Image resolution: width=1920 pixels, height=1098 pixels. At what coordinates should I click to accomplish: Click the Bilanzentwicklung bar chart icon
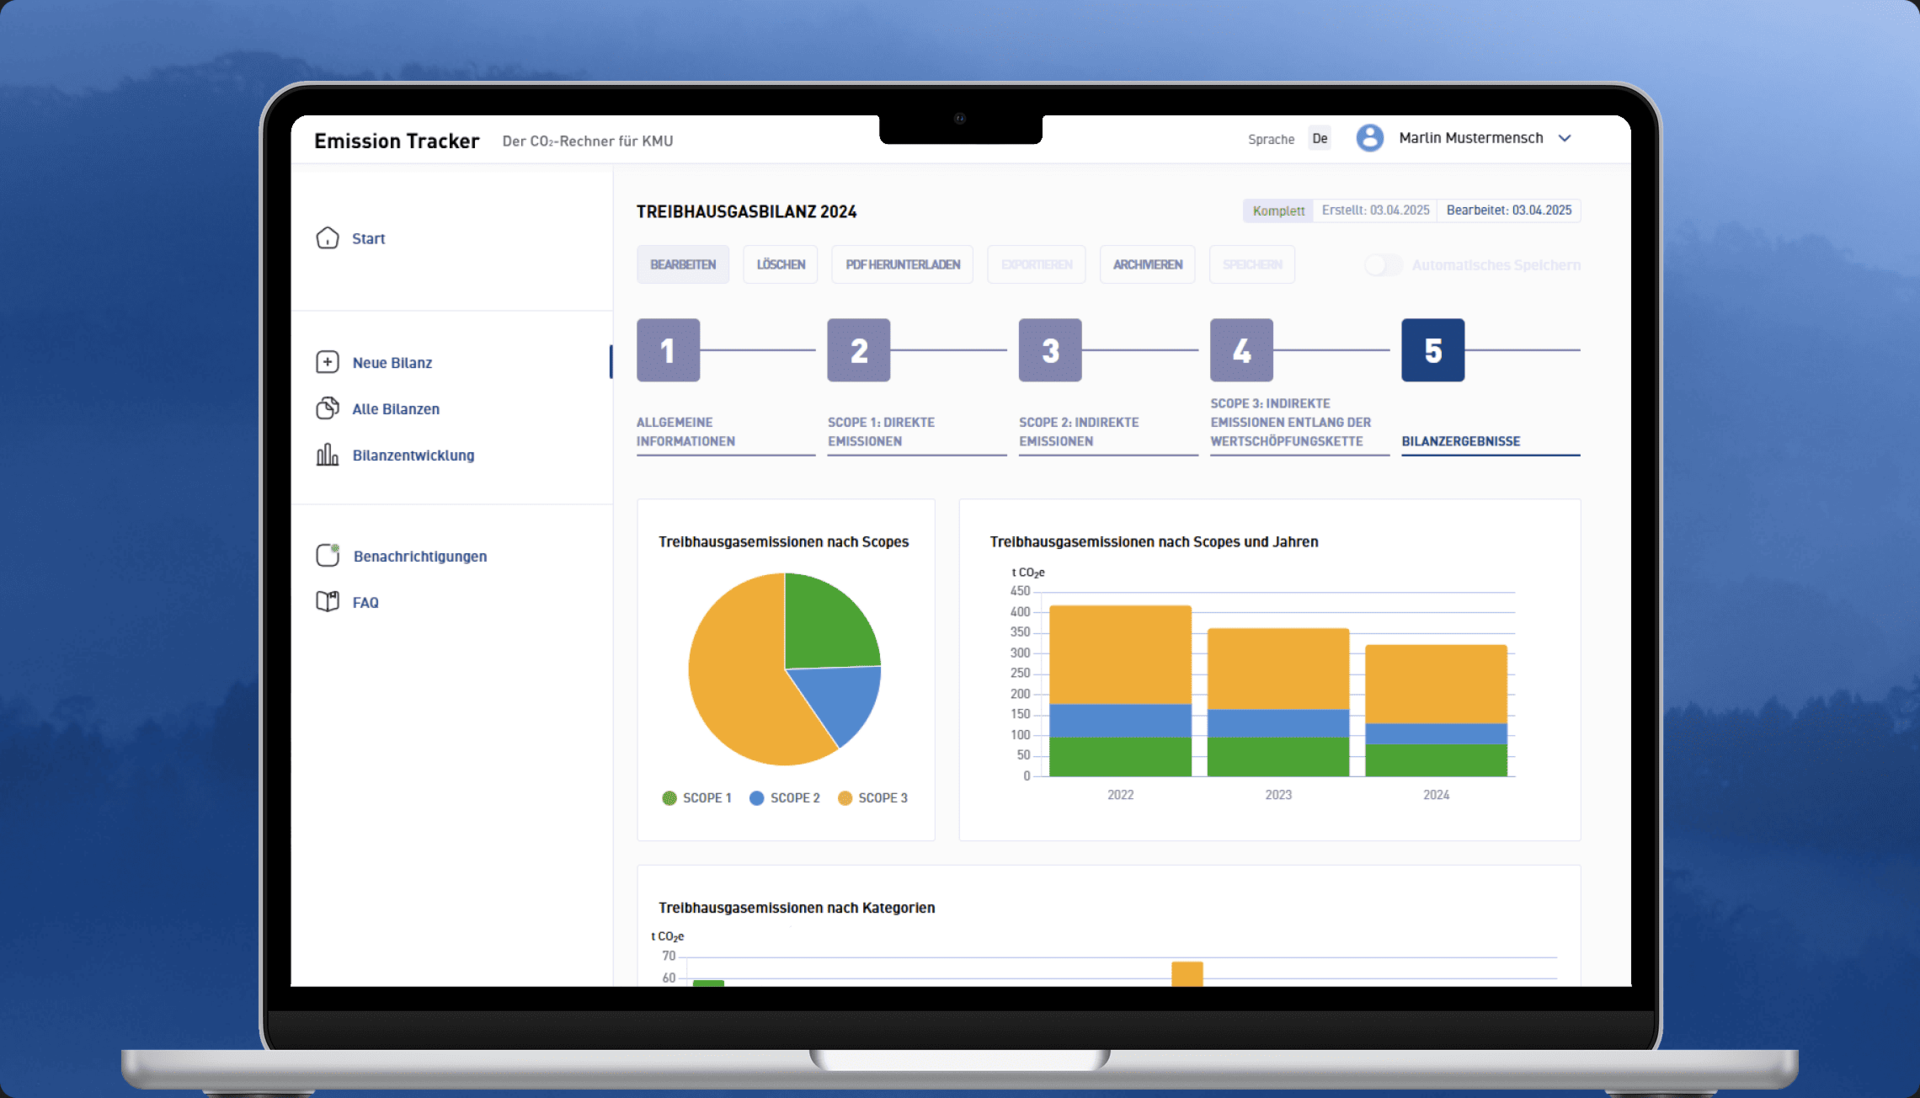(327, 455)
